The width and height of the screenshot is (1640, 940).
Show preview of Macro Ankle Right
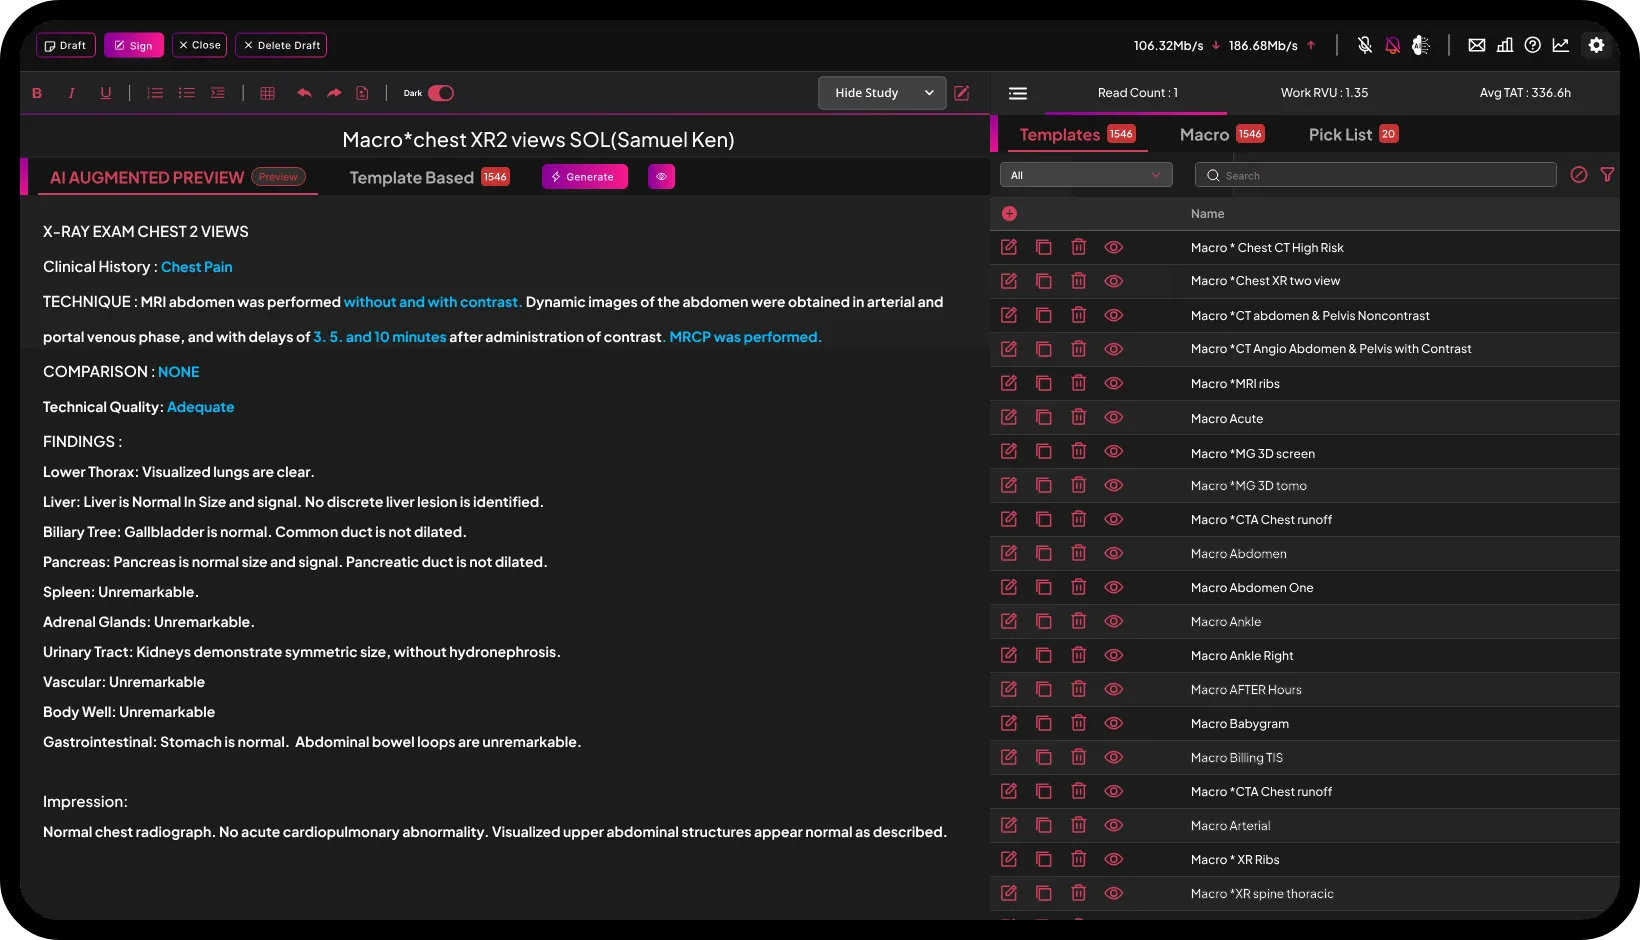point(1113,655)
